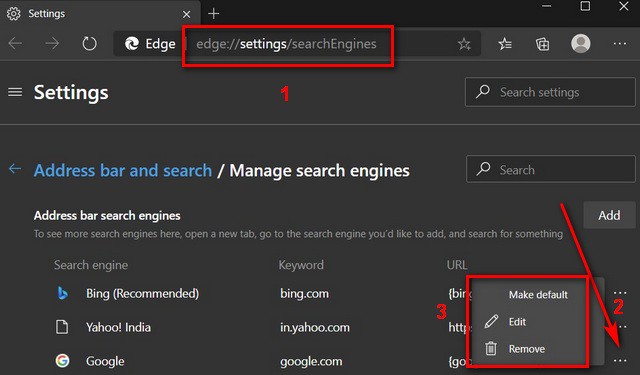640x375 pixels.
Task: Click the Edge logo site info
Action: [x=149, y=44]
